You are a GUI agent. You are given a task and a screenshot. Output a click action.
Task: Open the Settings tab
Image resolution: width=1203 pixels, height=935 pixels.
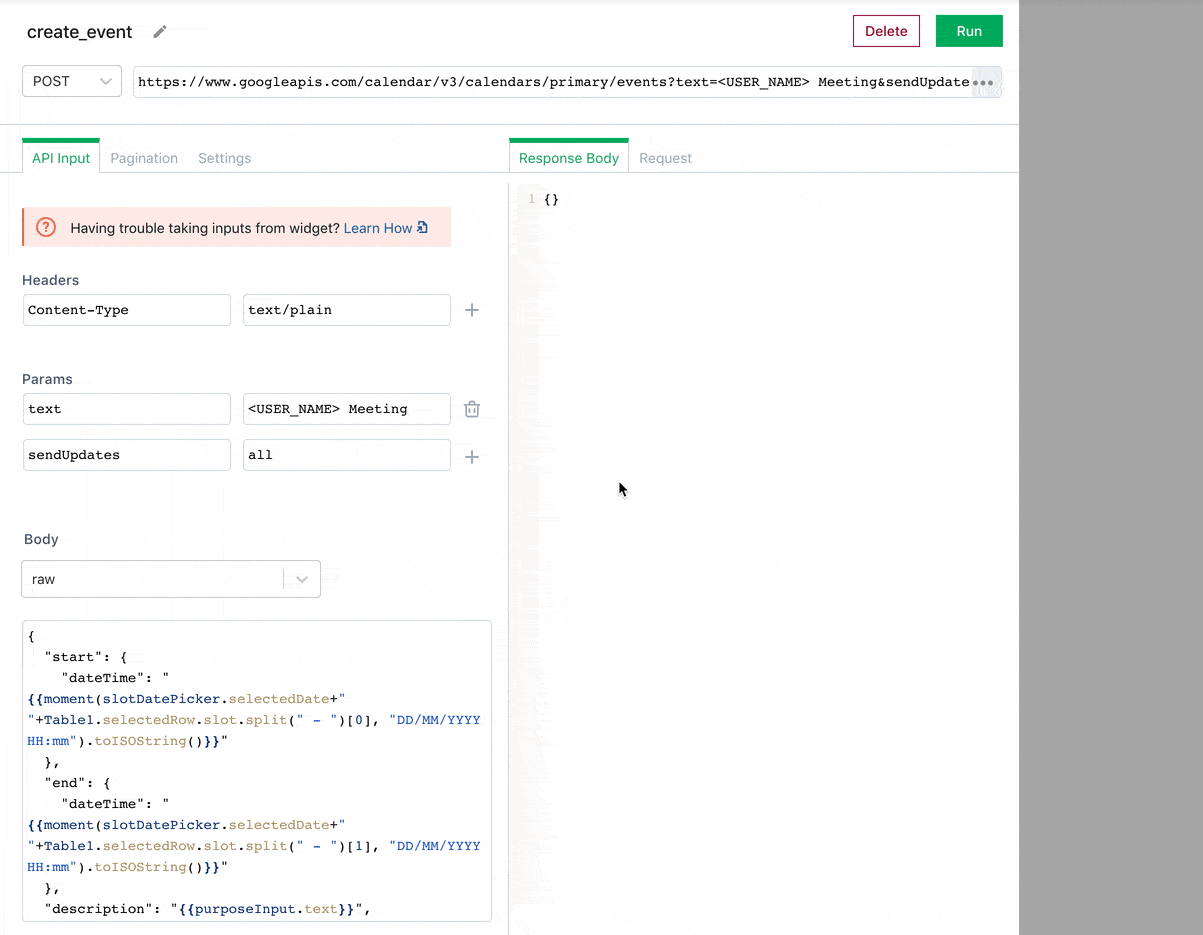pyautogui.click(x=224, y=158)
